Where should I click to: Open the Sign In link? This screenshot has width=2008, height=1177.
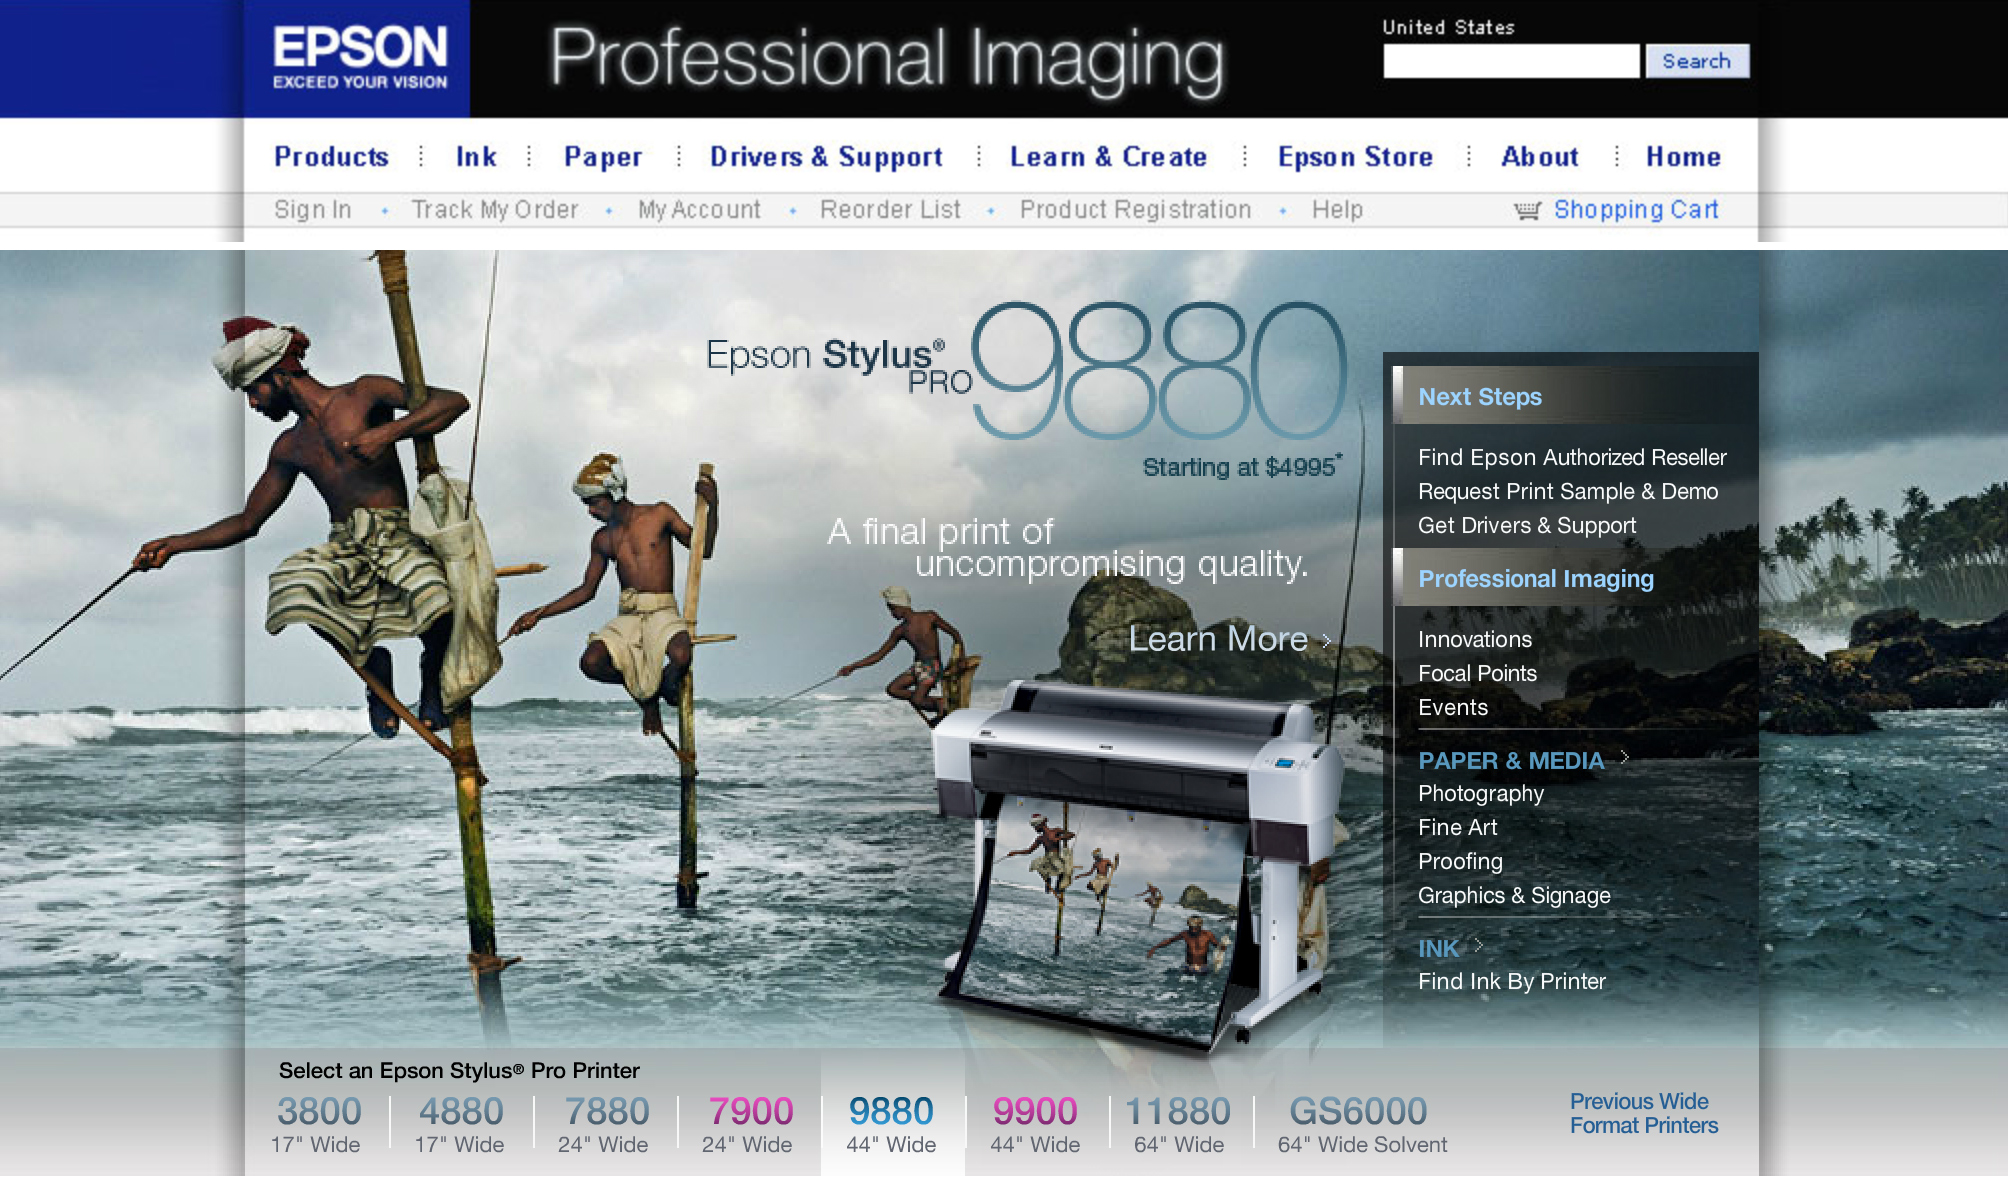312,210
